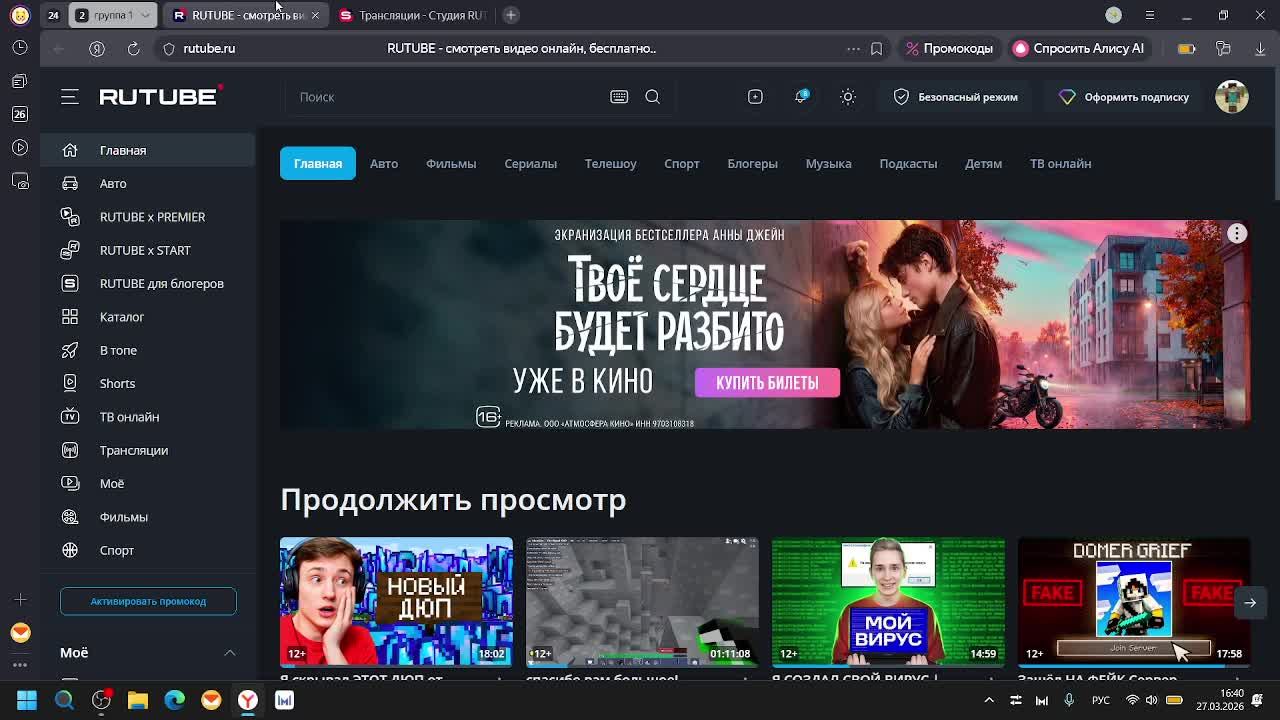
Task: Open Трансляции in the sidebar
Action: [x=148, y=450]
